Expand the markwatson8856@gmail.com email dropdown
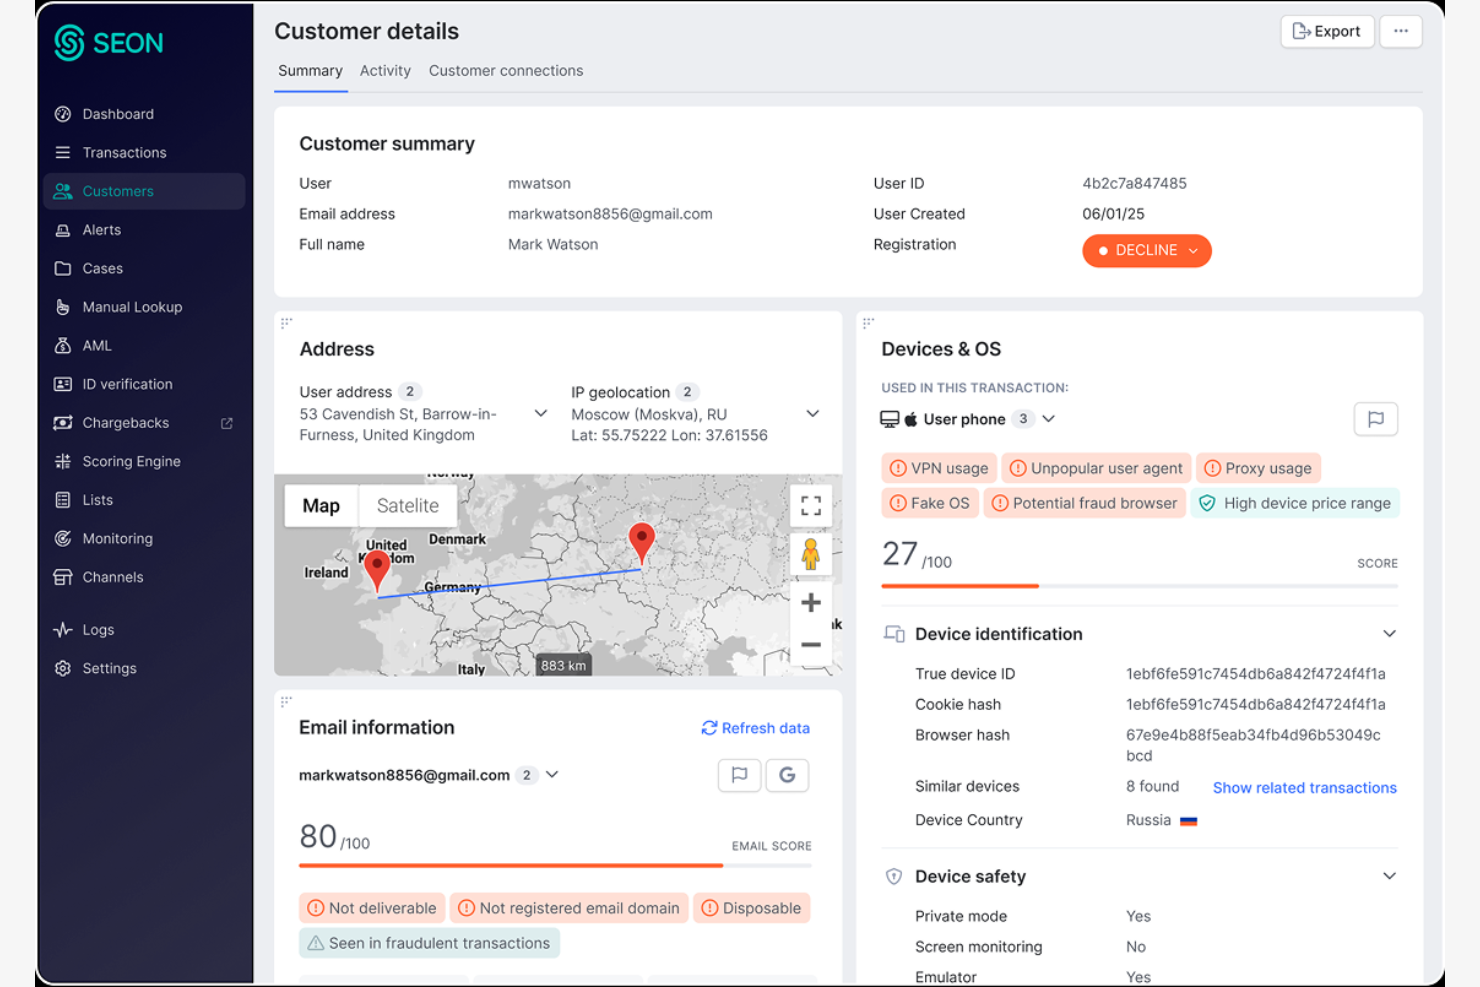Screen dimensions: 1480x987 (x=552, y=775)
